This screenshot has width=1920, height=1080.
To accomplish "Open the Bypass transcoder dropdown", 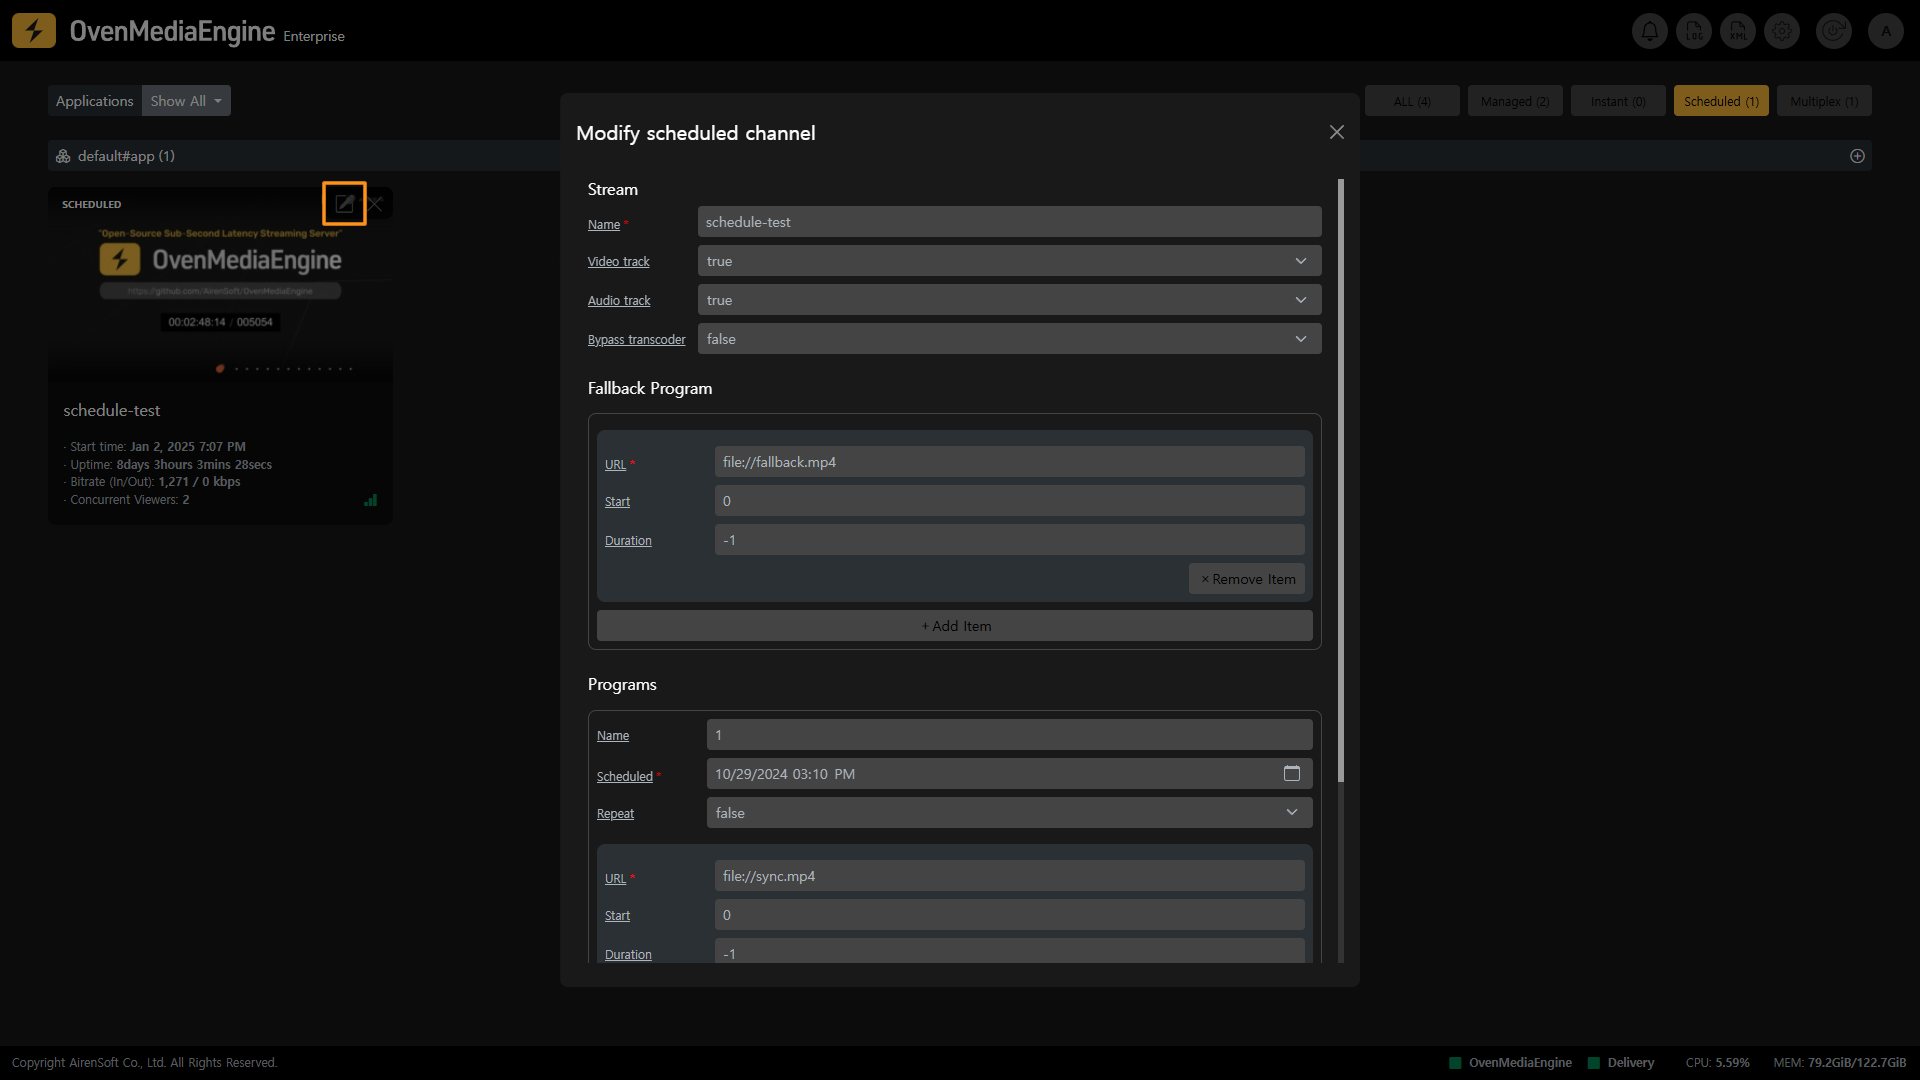I will [x=1009, y=339].
